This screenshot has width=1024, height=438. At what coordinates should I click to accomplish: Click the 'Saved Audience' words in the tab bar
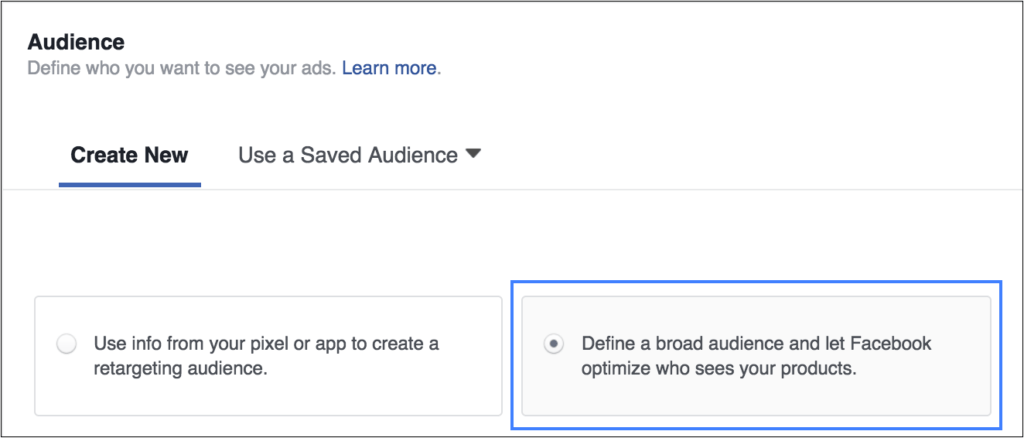[x=379, y=155]
